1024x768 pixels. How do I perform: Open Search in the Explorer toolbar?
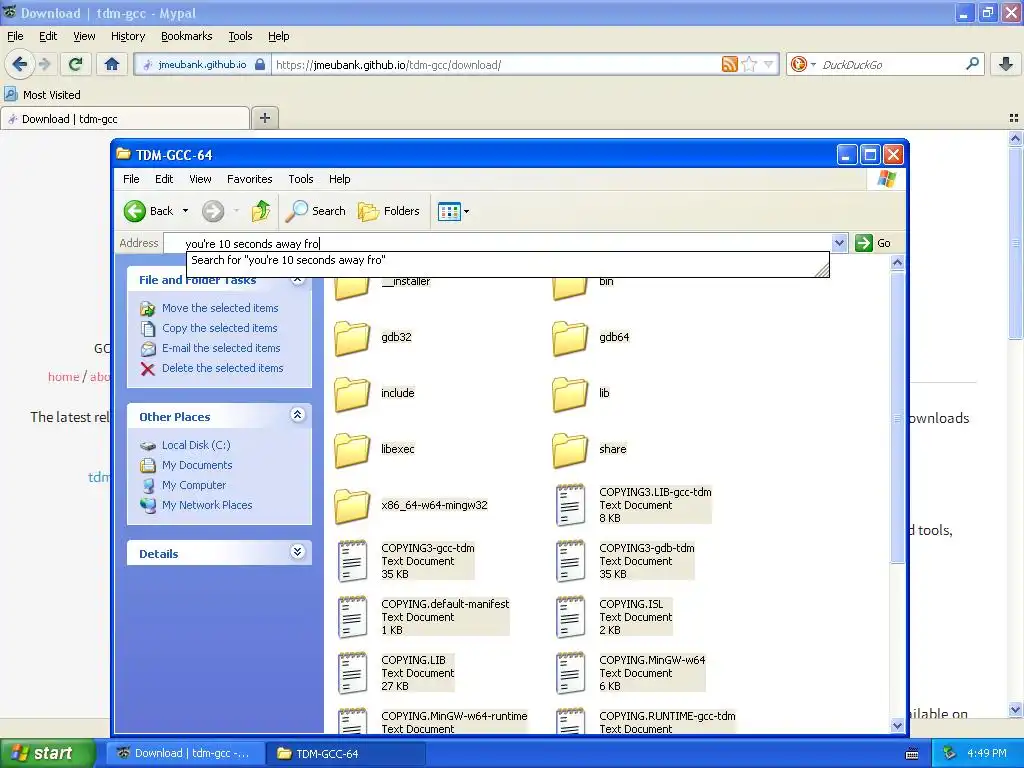pyautogui.click(x=316, y=211)
